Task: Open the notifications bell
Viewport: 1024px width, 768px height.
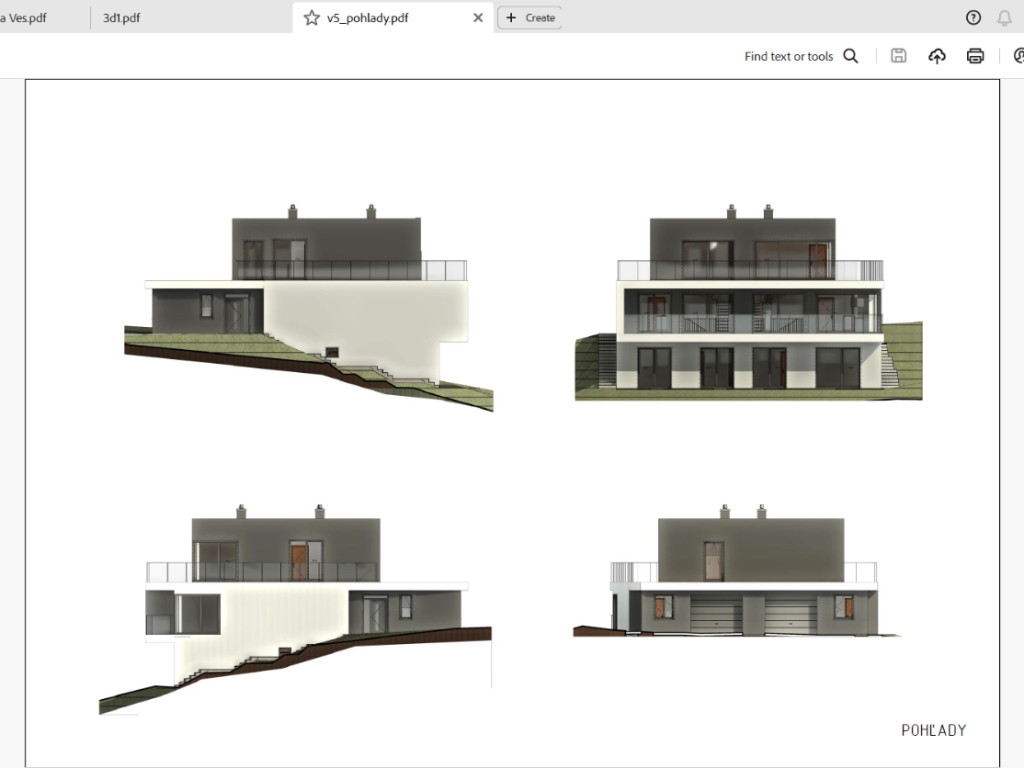Action: click(x=1004, y=18)
